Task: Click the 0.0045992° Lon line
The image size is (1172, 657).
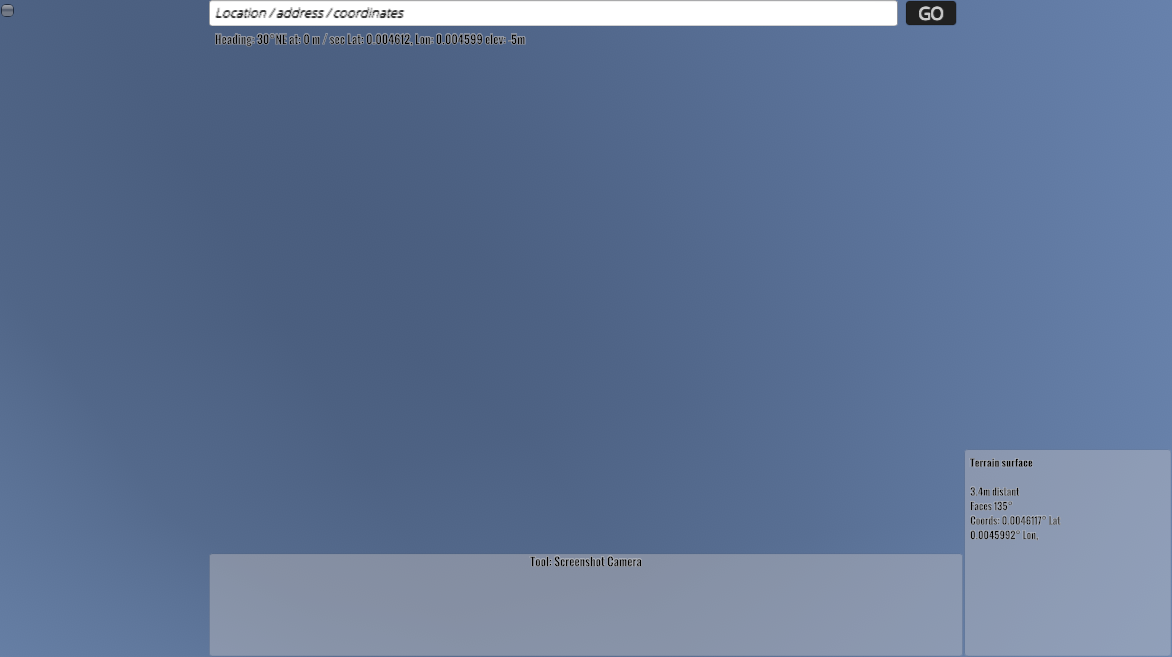Action: [1003, 535]
